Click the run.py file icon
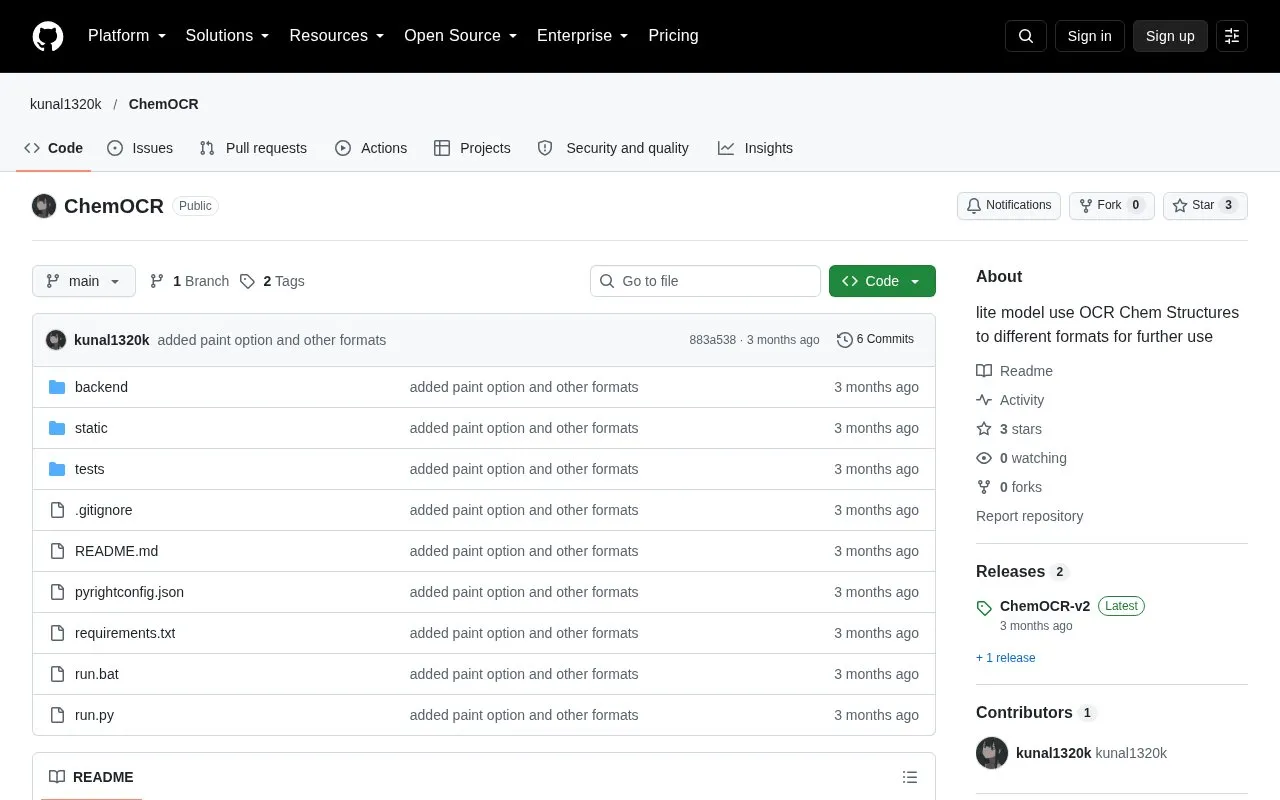The height and width of the screenshot is (800, 1280). 57,715
